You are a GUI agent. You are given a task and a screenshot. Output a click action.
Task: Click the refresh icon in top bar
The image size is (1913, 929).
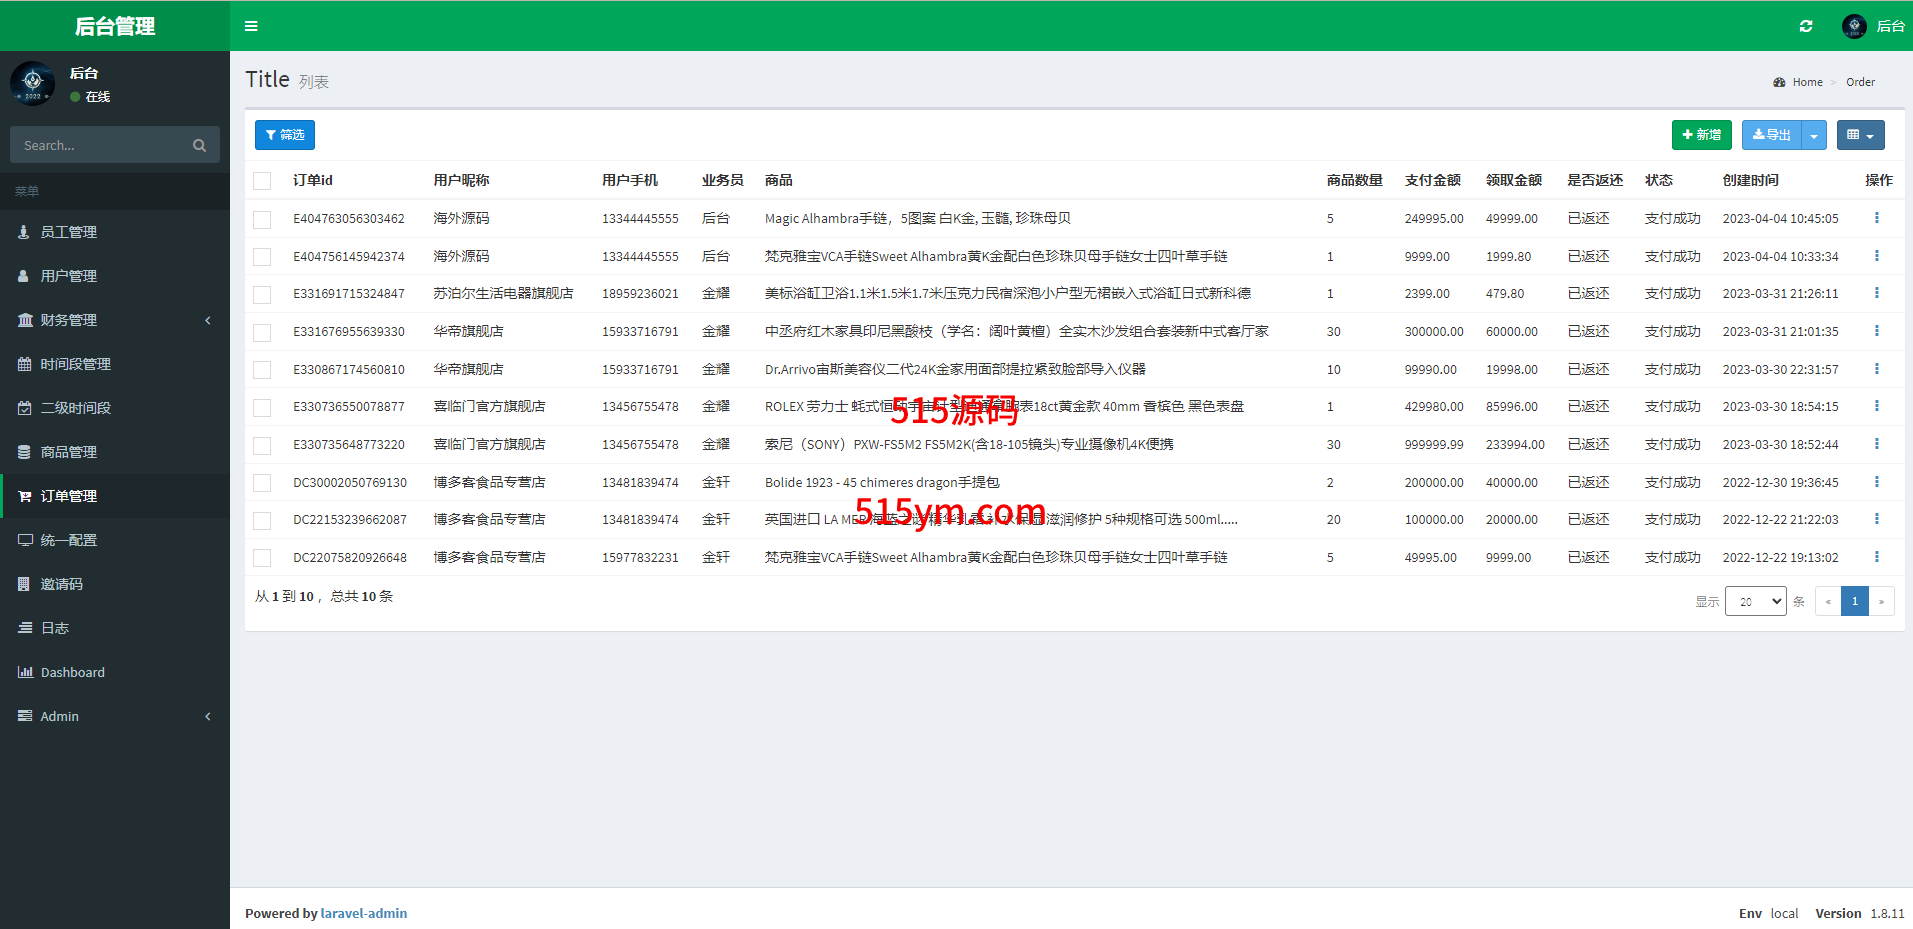pyautogui.click(x=1806, y=26)
